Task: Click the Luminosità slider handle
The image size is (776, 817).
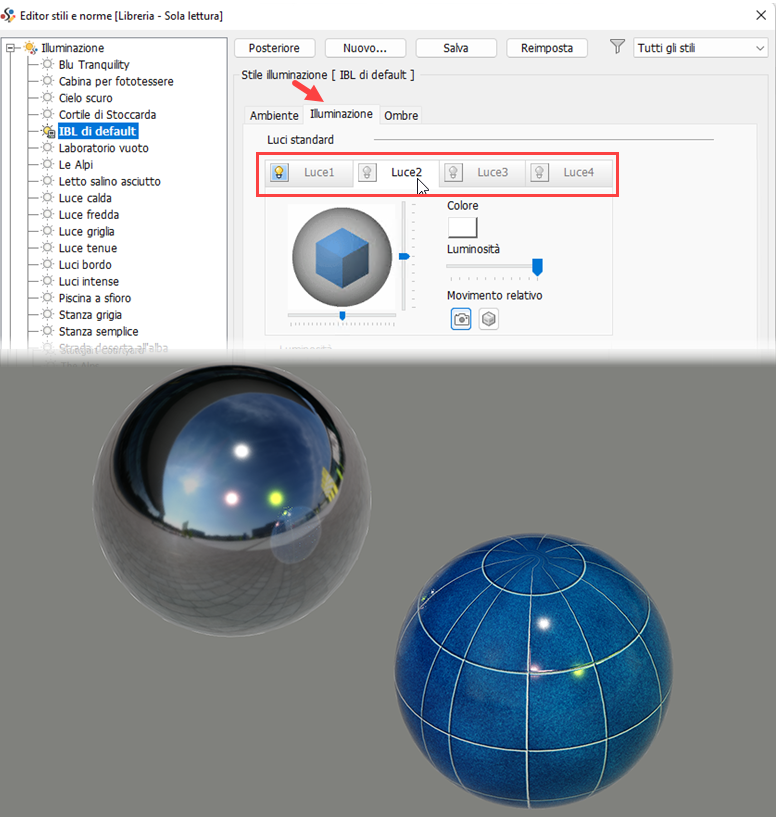Action: click(537, 267)
